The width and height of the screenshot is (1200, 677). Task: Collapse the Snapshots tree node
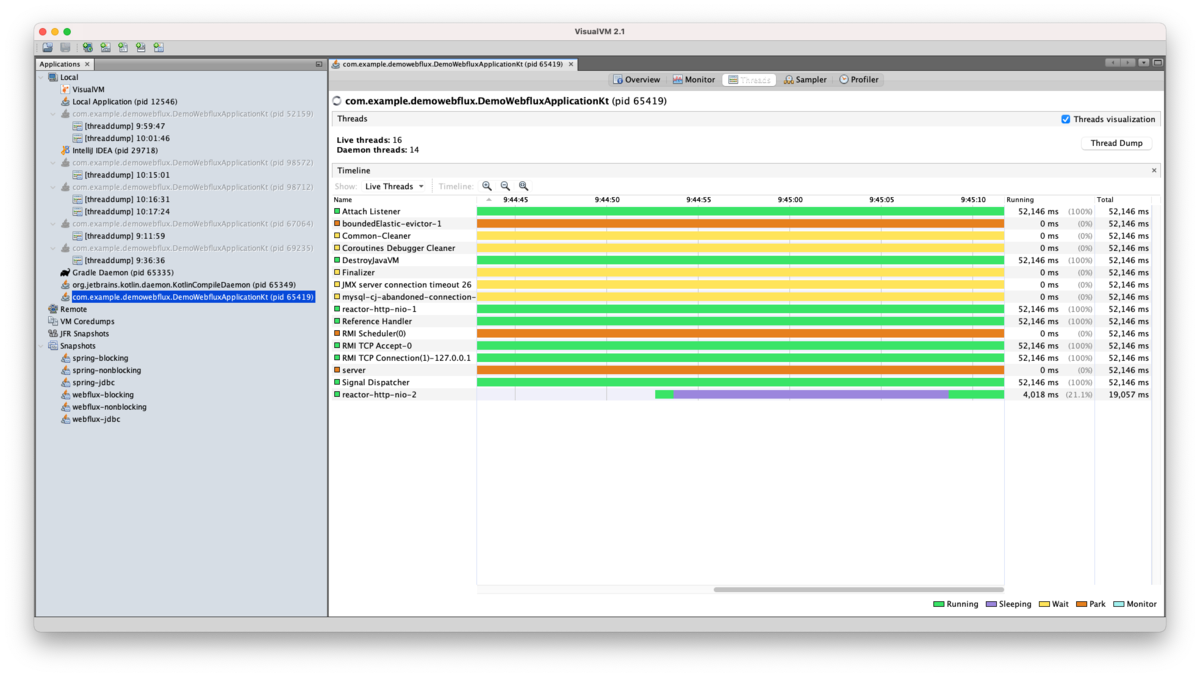pyautogui.click(x=42, y=346)
